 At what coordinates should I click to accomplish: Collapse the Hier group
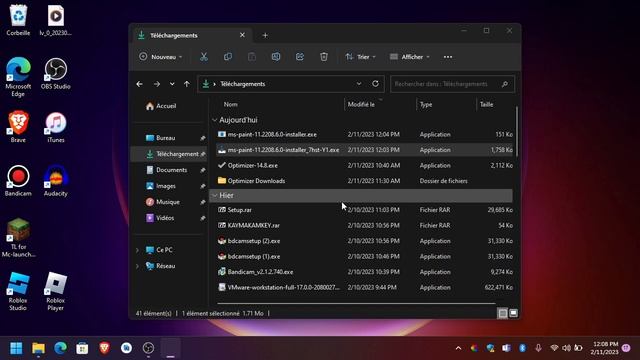point(215,196)
